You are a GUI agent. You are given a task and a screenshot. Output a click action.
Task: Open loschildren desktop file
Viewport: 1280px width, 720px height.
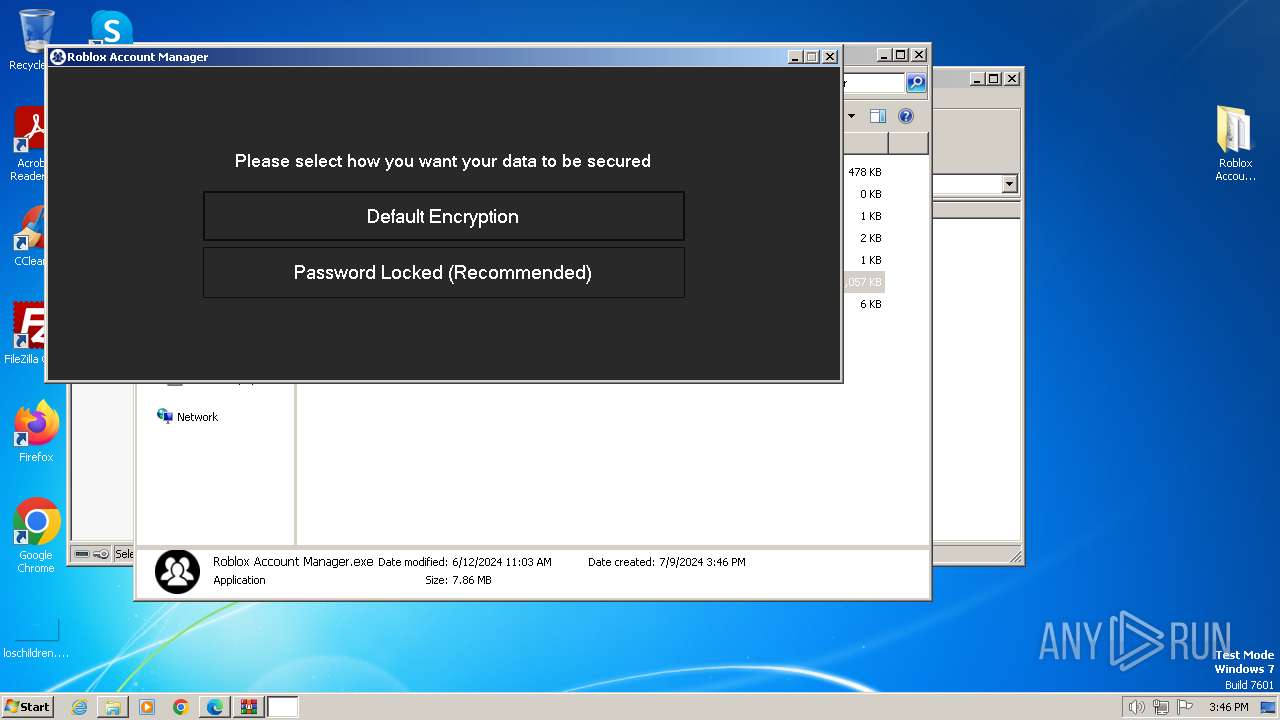36,639
